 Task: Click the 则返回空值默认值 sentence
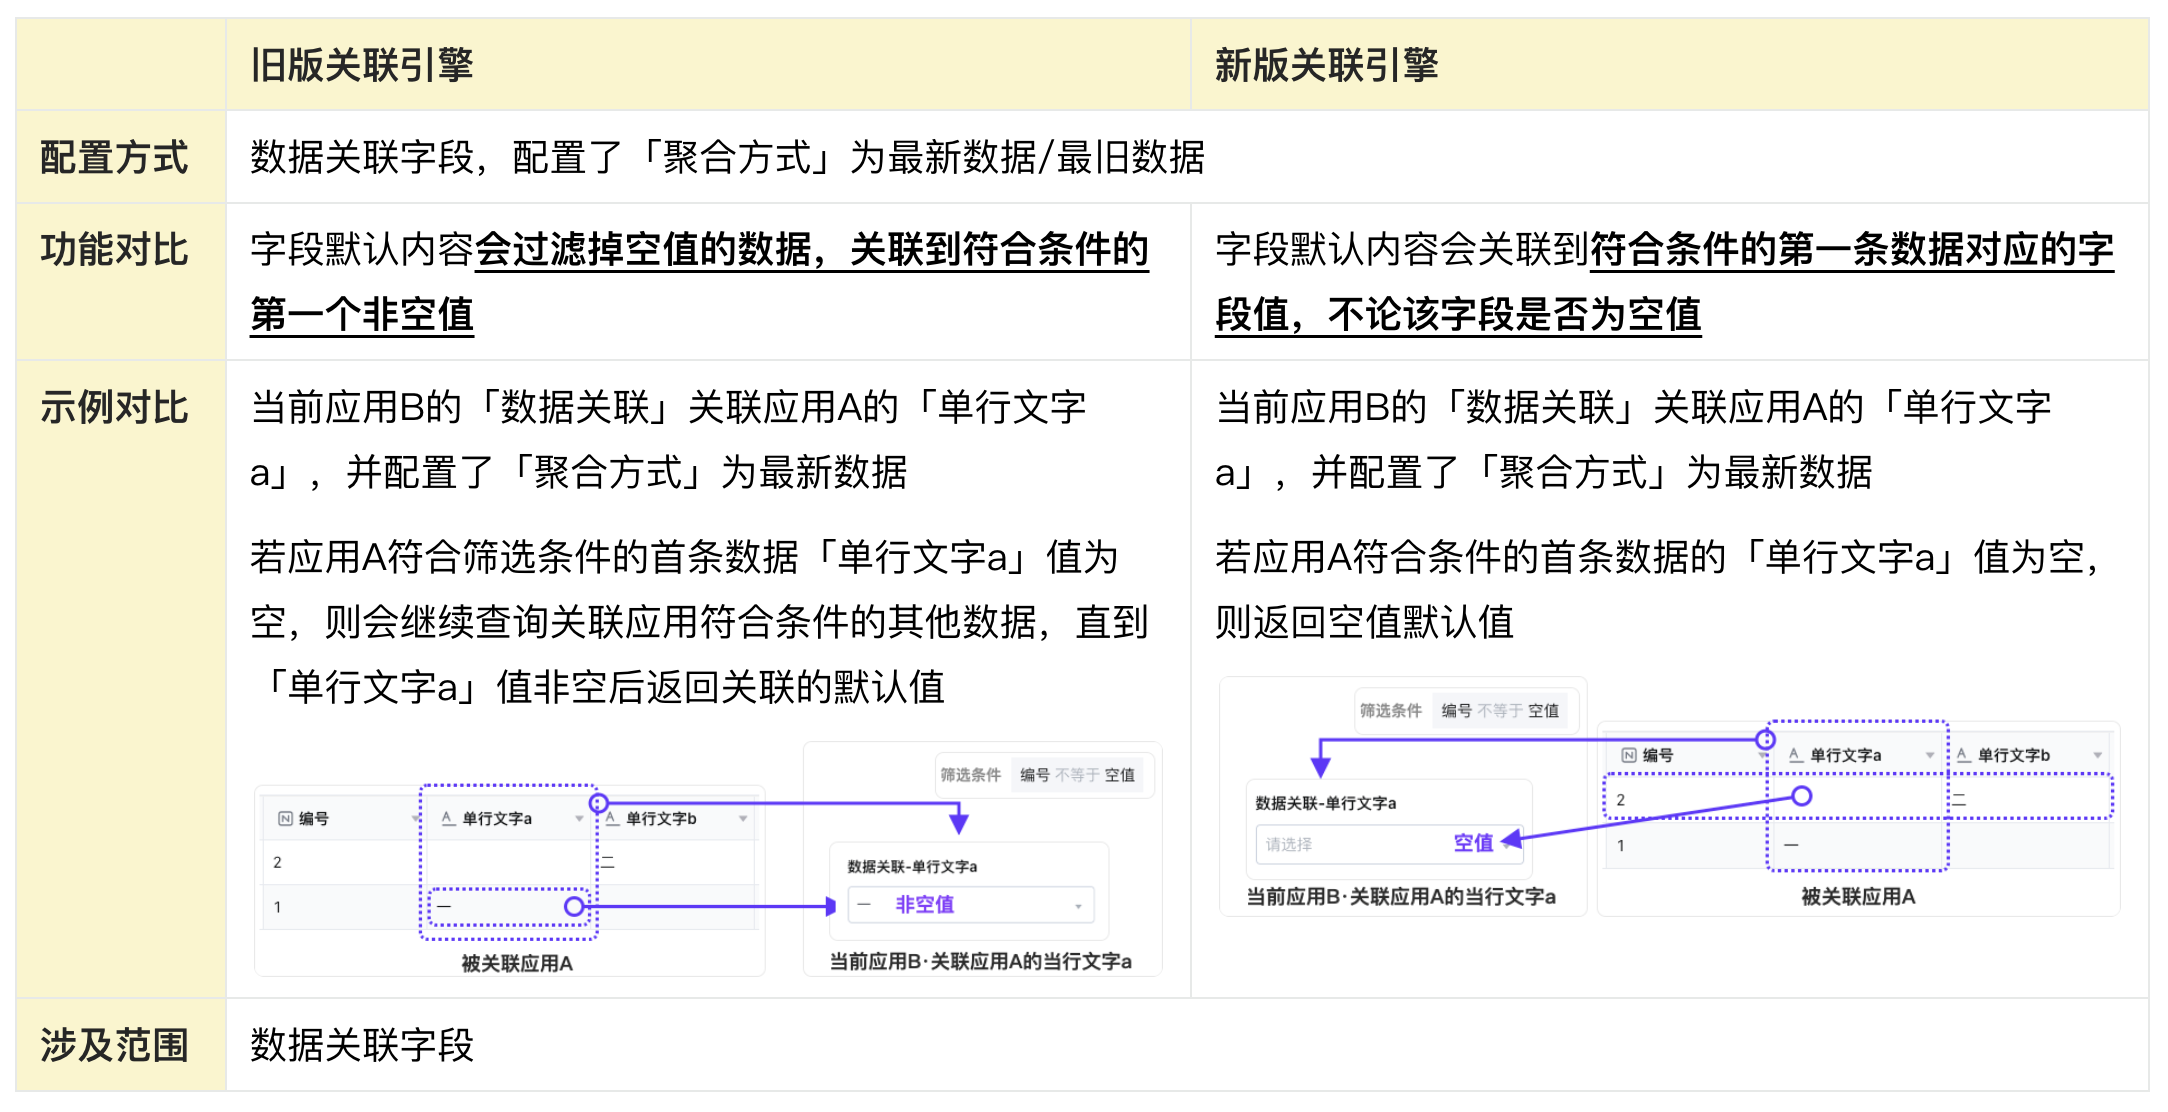click(x=1364, y=622)
